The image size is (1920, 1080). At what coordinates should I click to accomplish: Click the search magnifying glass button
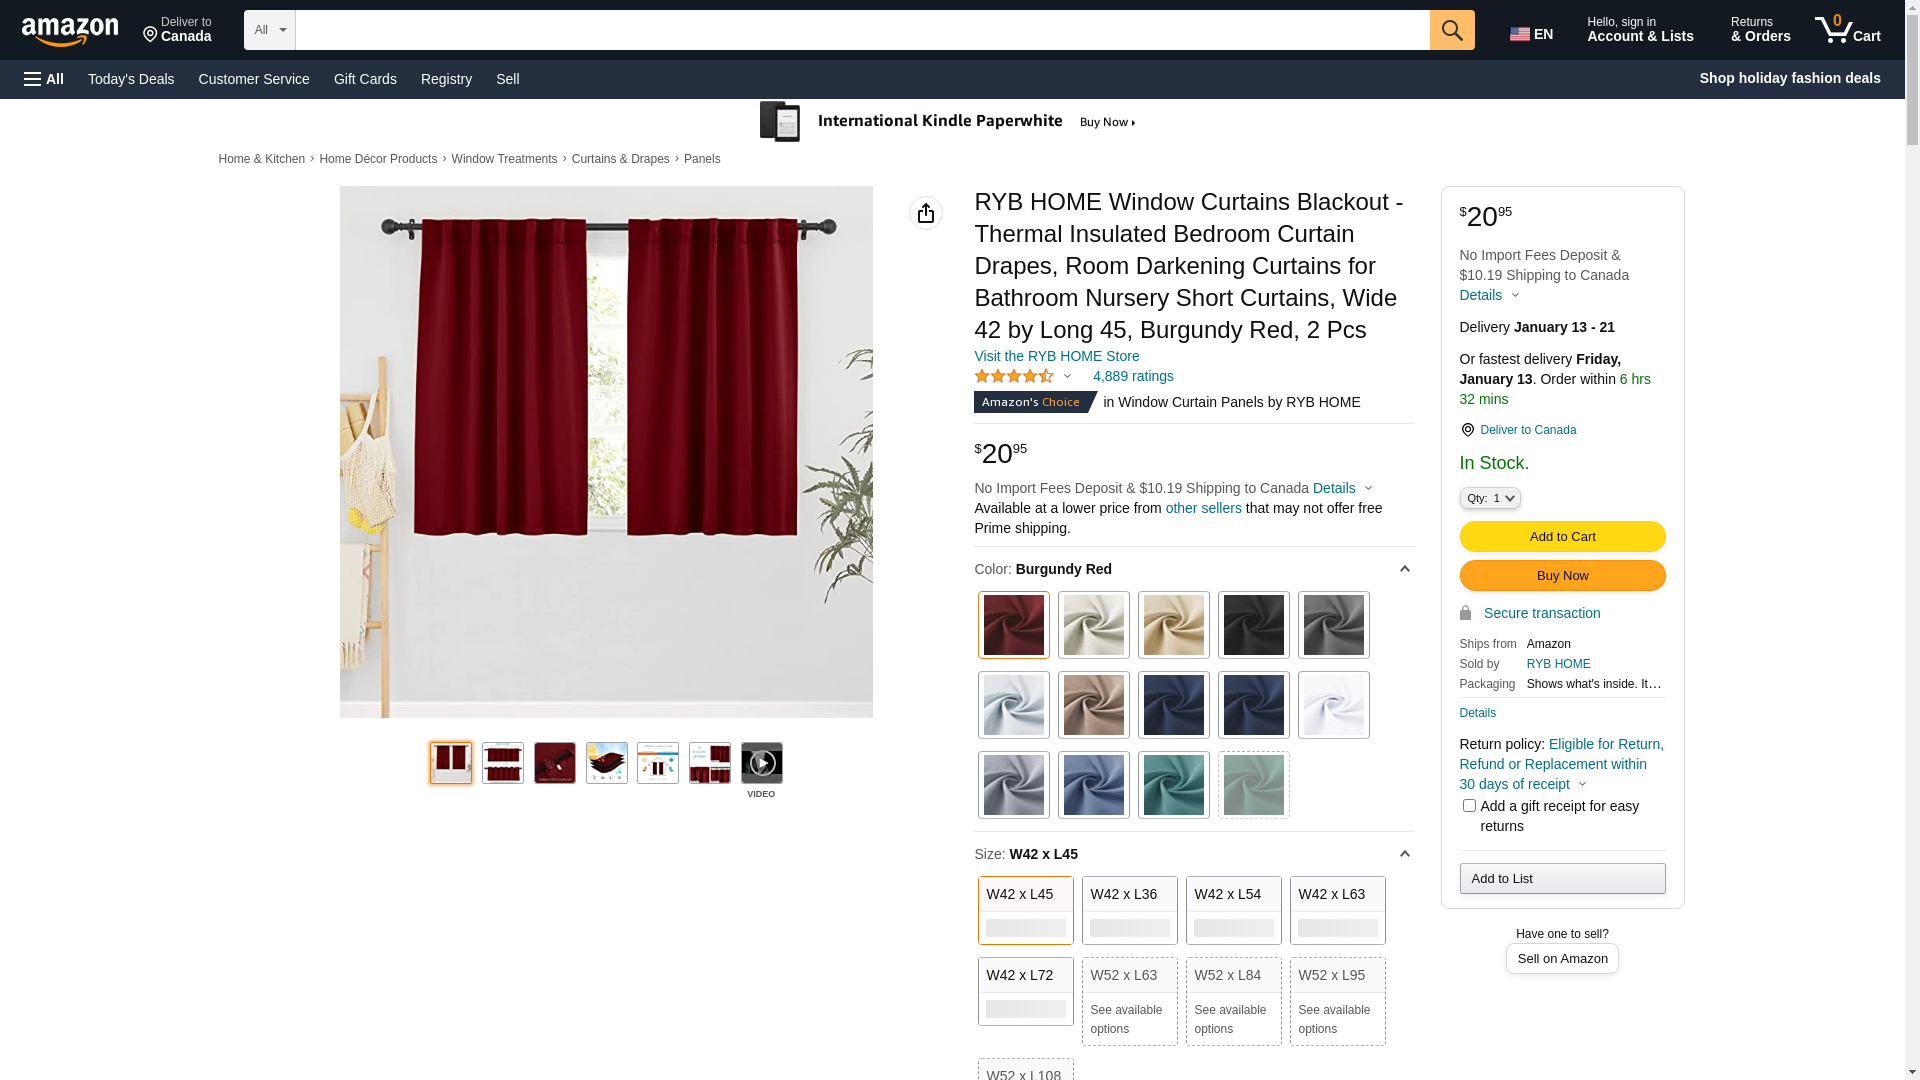pos(1451,30)
